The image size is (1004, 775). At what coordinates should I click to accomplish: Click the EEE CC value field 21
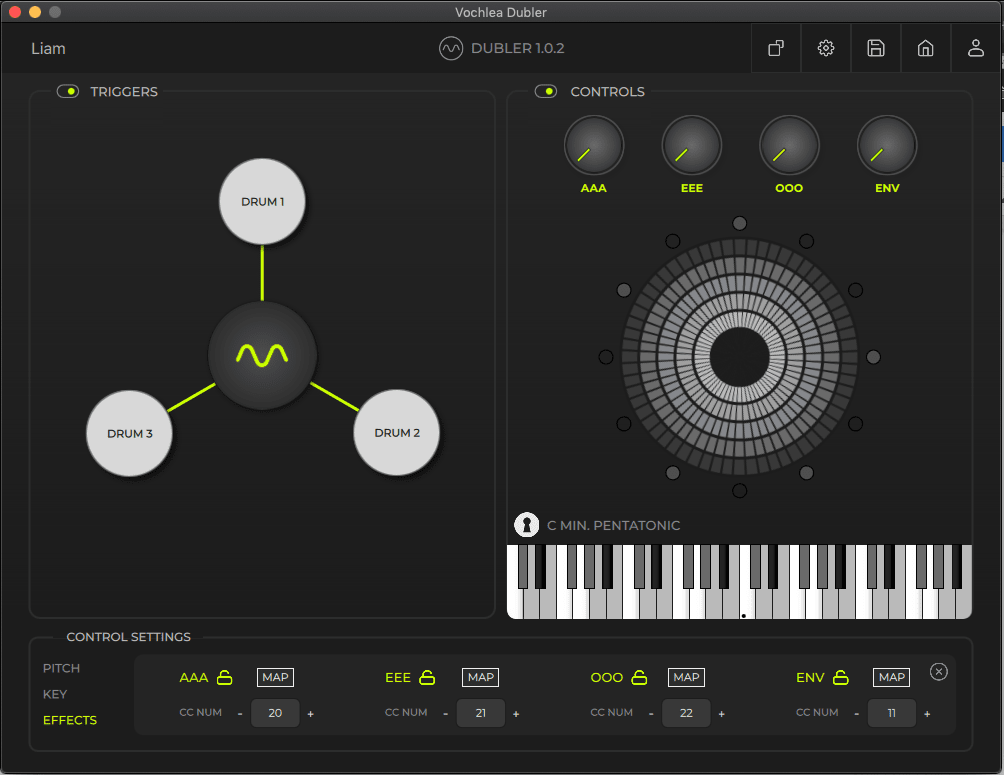click(481, 713)
